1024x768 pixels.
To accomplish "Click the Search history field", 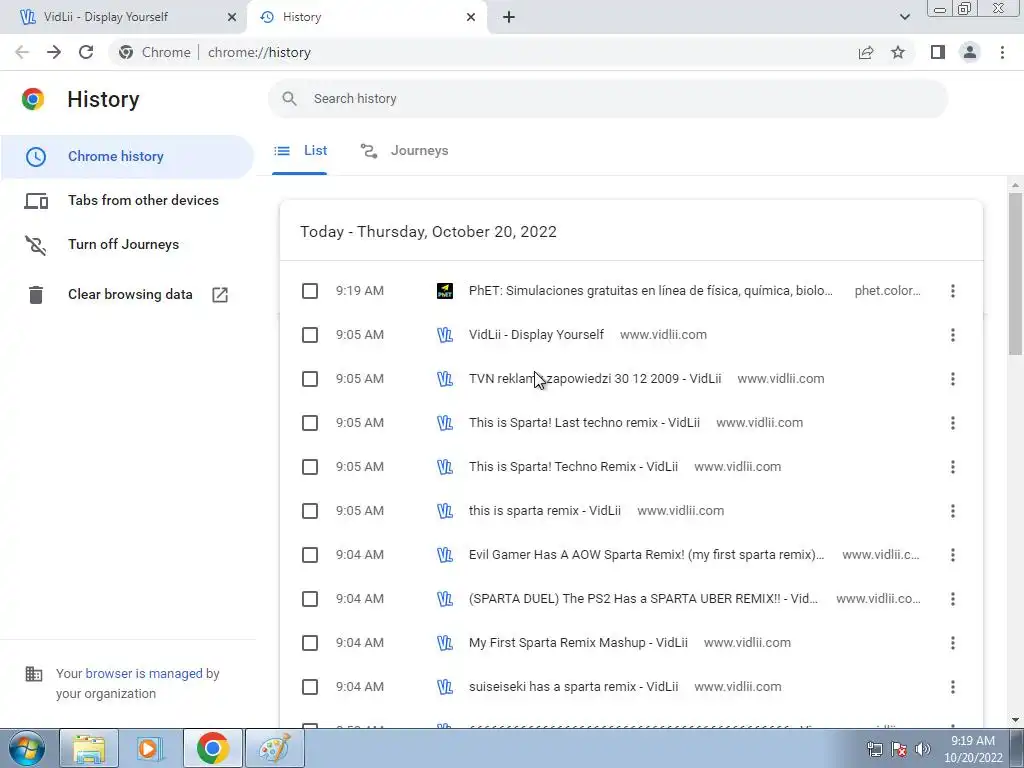I will [607, 99].
